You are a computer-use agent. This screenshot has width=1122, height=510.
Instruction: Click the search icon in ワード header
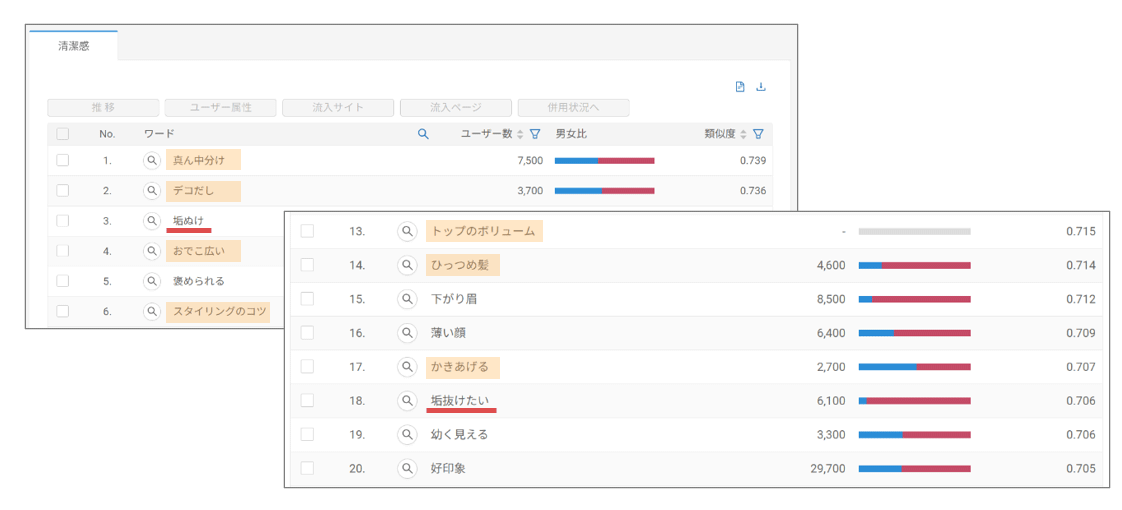pos(423,134)
